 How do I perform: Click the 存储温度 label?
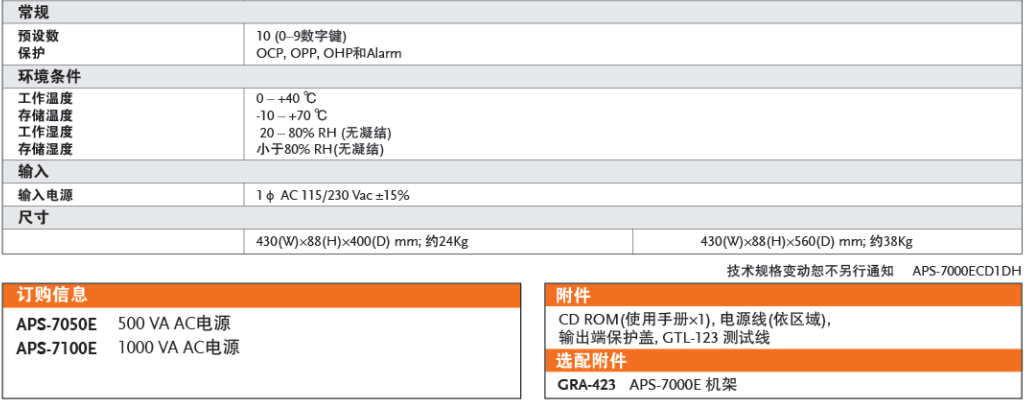coord(45,116)
